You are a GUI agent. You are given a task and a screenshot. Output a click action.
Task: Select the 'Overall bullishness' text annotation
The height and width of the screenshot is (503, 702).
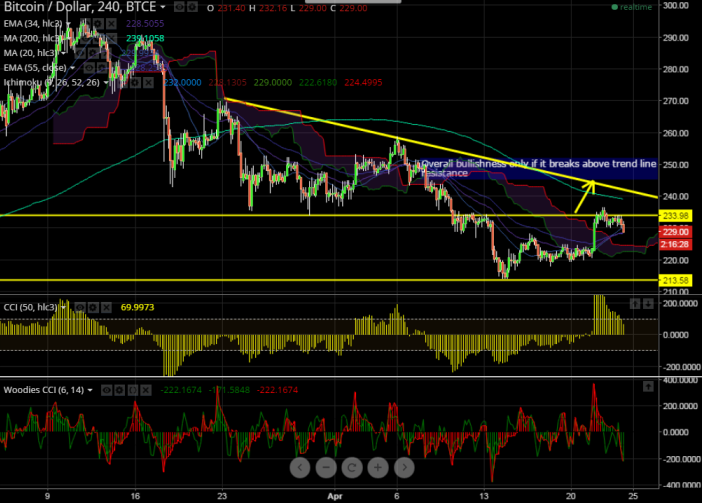coord(539,168)
